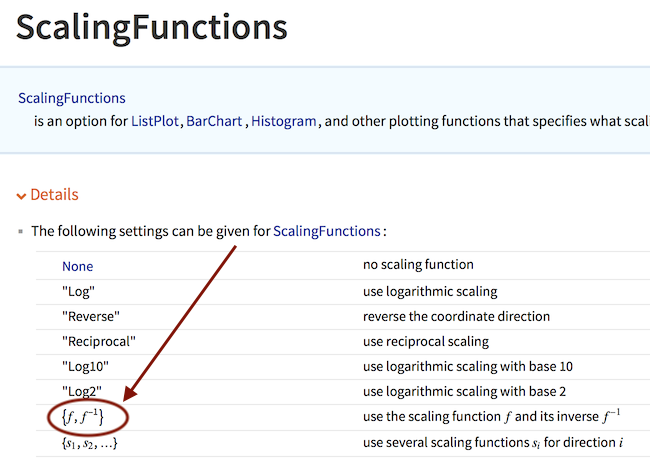Select the "Reciprocal" setting entry
The width and height of the screenshot is (650, 474).
coord(99,341)
